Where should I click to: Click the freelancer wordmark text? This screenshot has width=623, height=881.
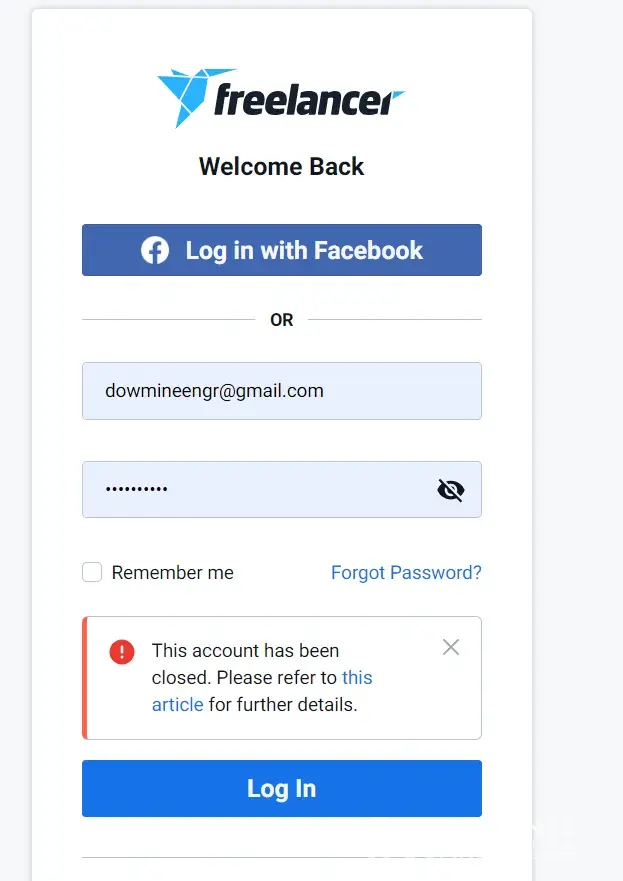pyautogui.click(x=308, y=99)
